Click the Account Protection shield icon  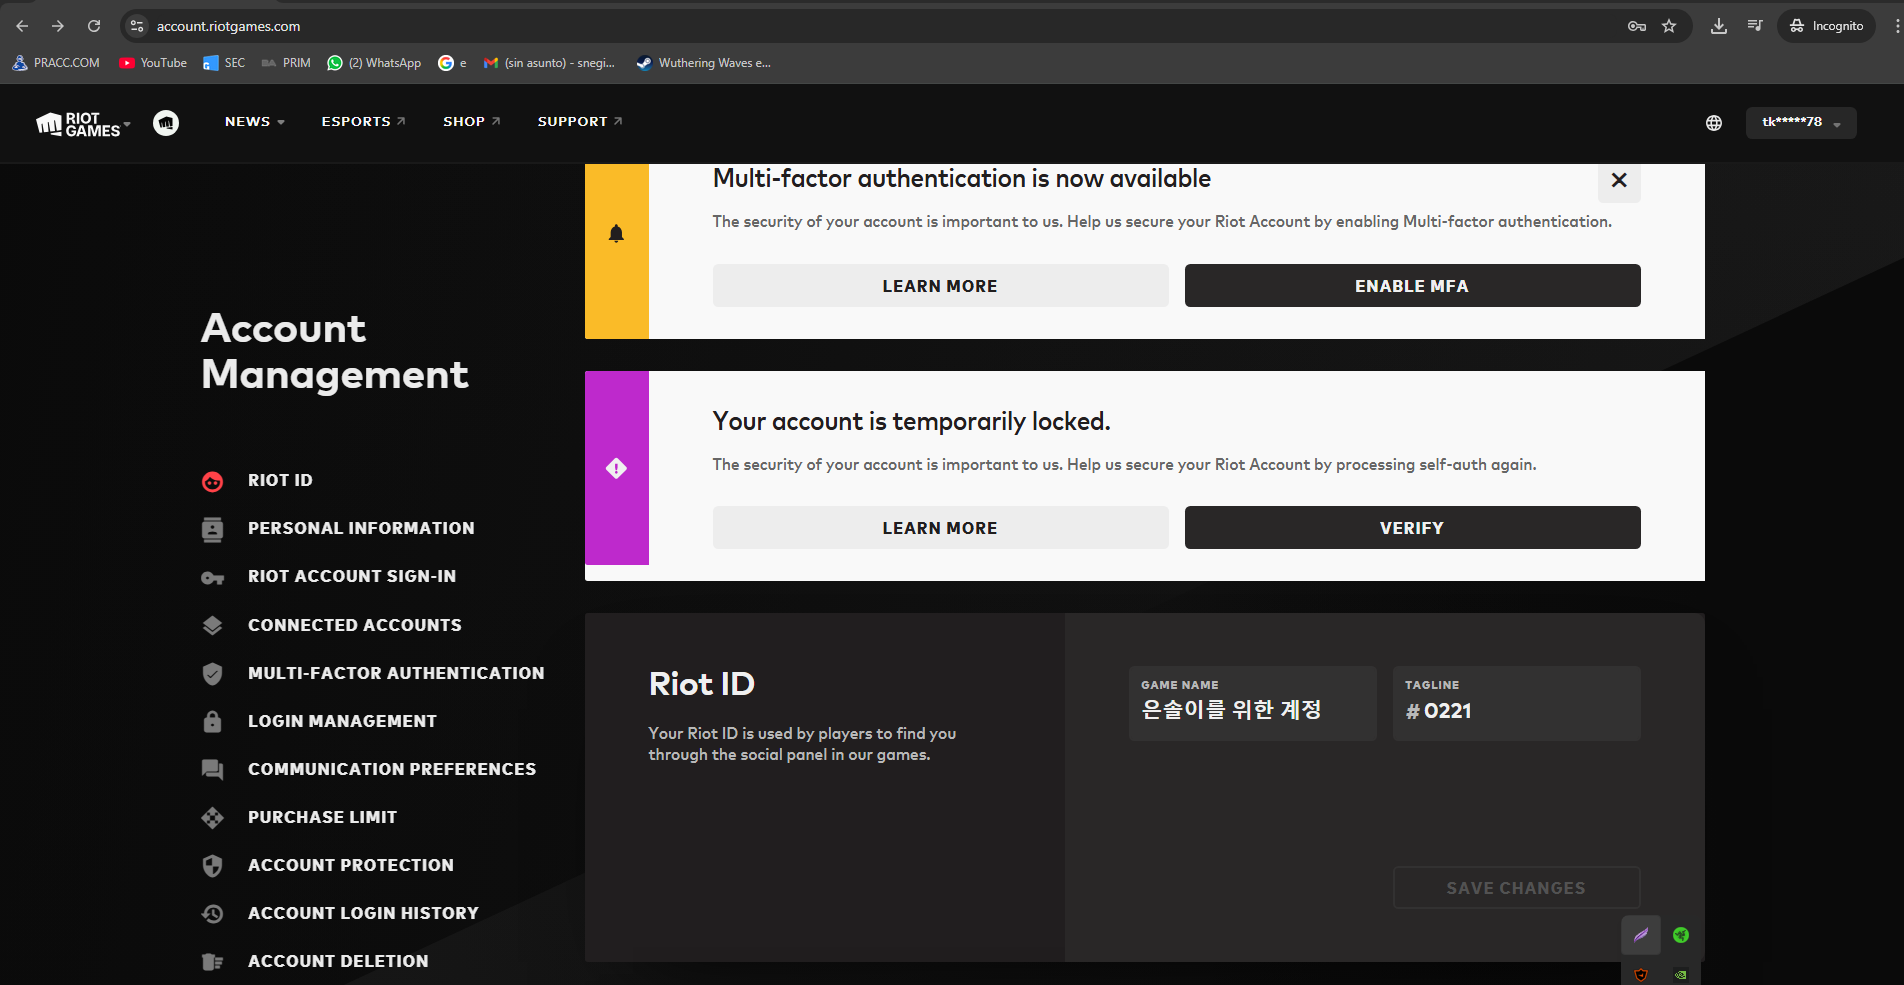click(213, 866)
